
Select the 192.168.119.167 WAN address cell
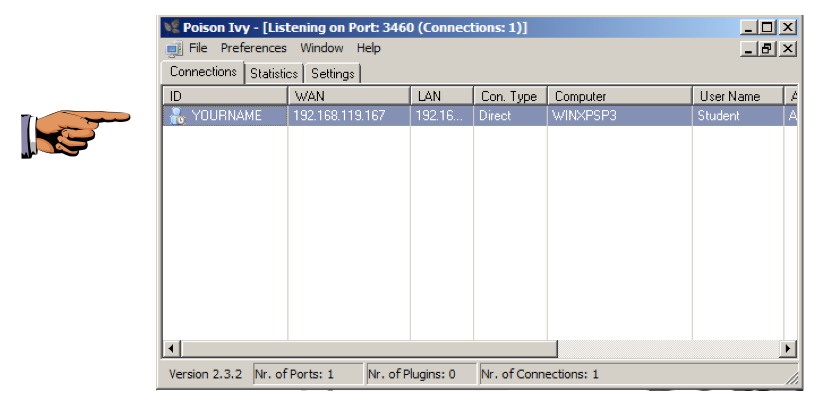[339, 116]
